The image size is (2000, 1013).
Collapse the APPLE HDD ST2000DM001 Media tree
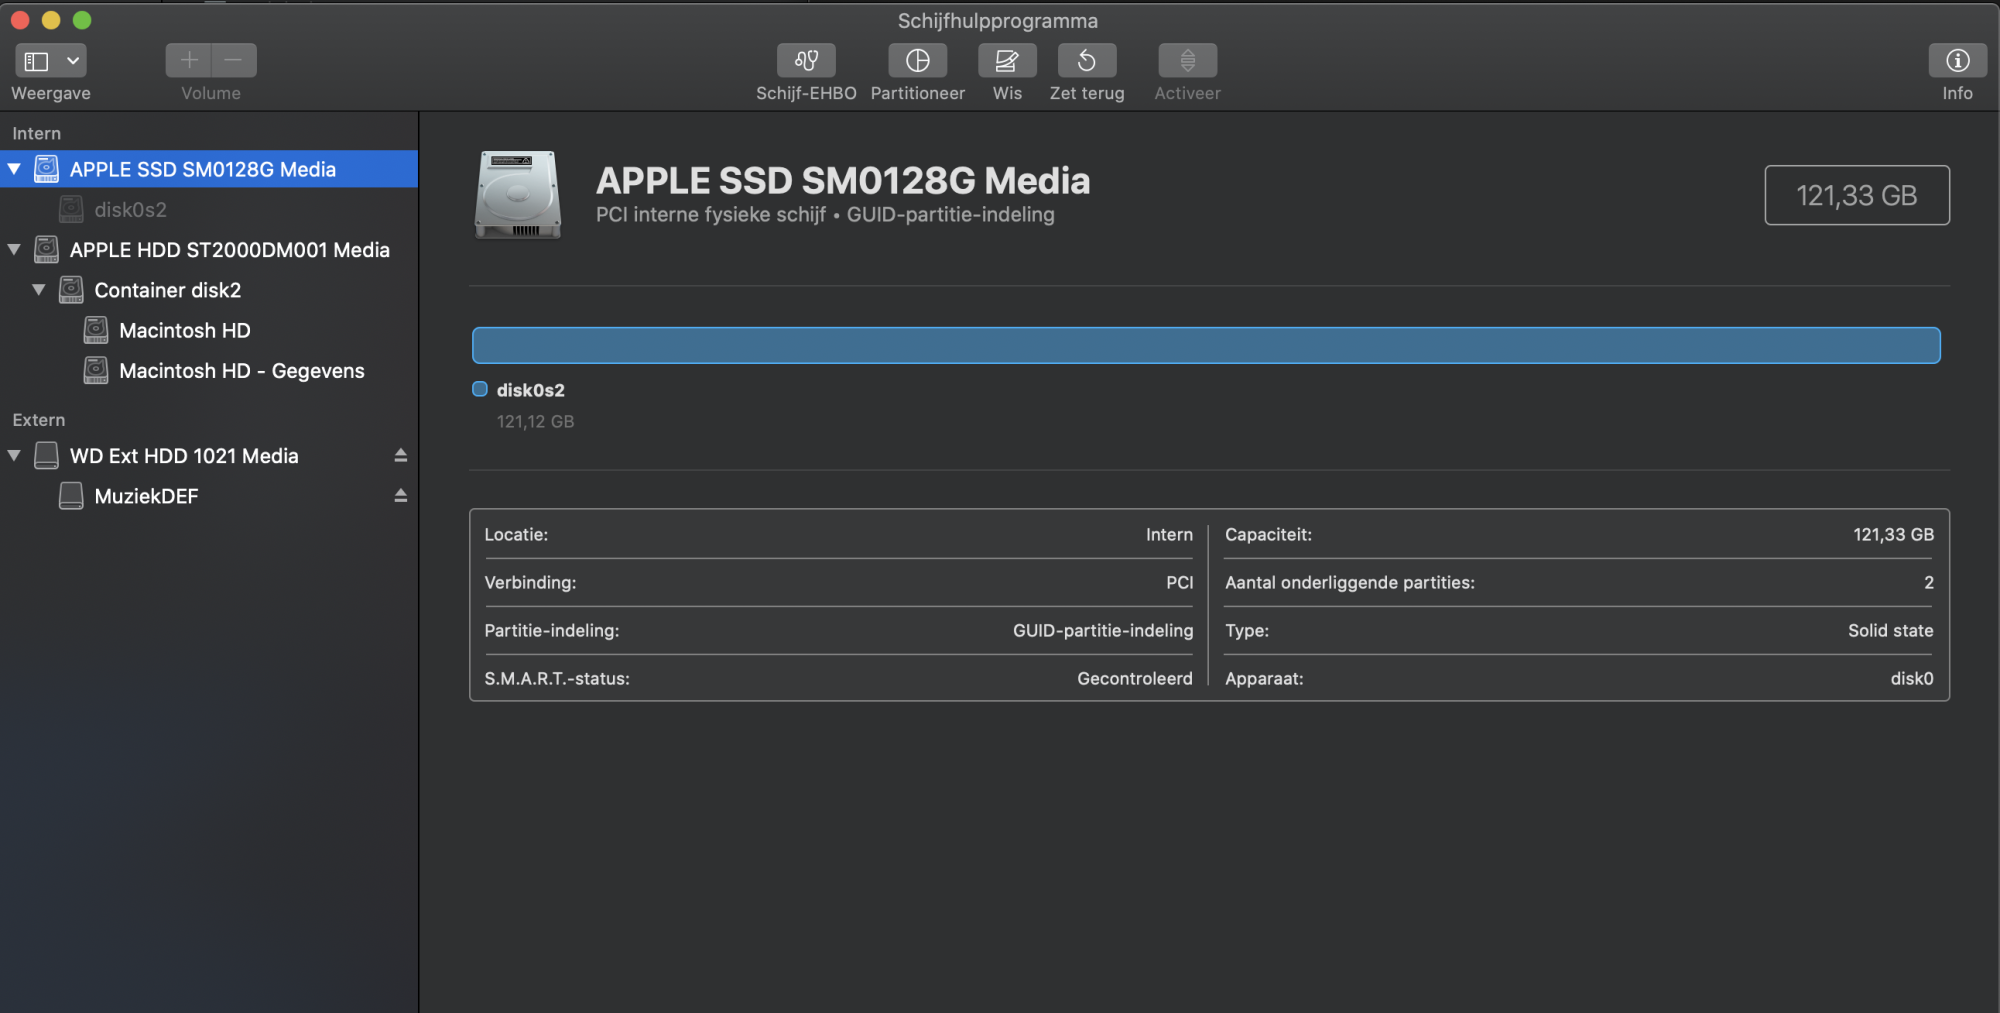pos(15,250)
